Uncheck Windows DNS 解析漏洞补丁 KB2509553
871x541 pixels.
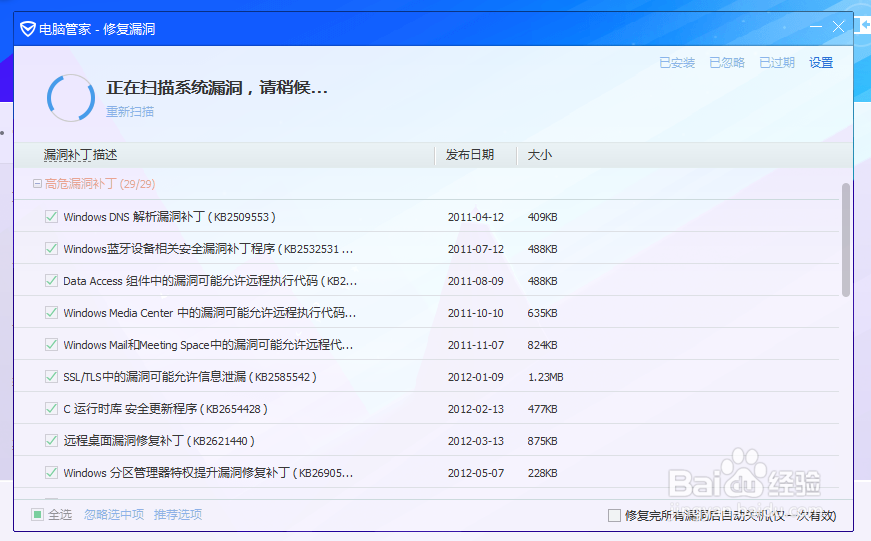point(51,217)
